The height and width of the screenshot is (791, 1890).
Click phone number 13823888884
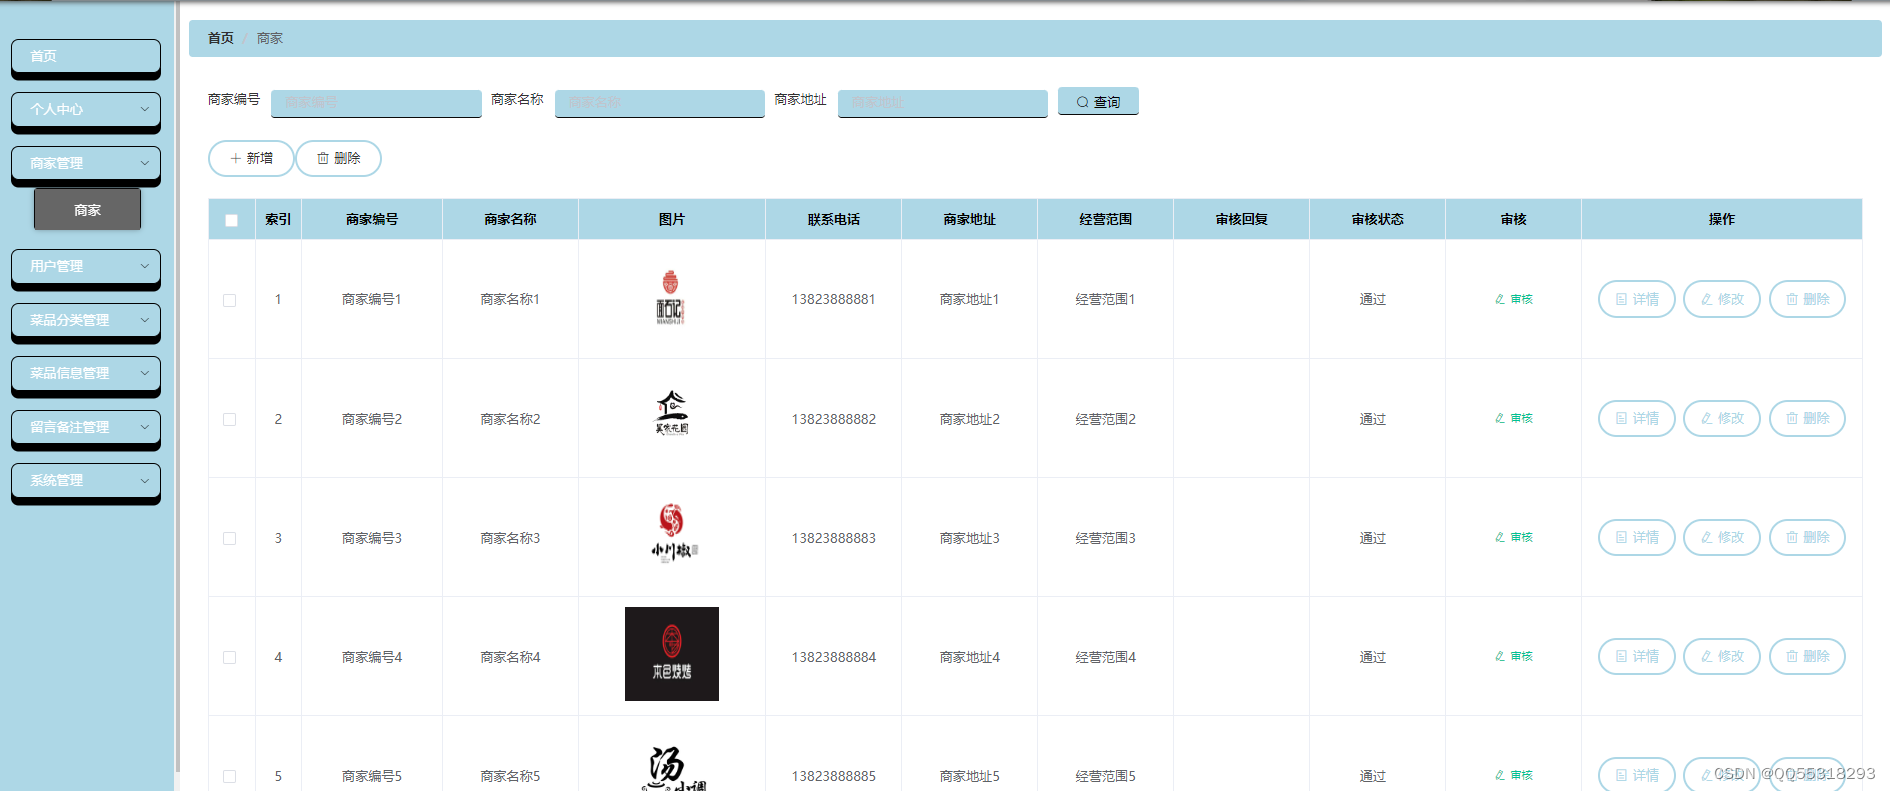(834, 657)
